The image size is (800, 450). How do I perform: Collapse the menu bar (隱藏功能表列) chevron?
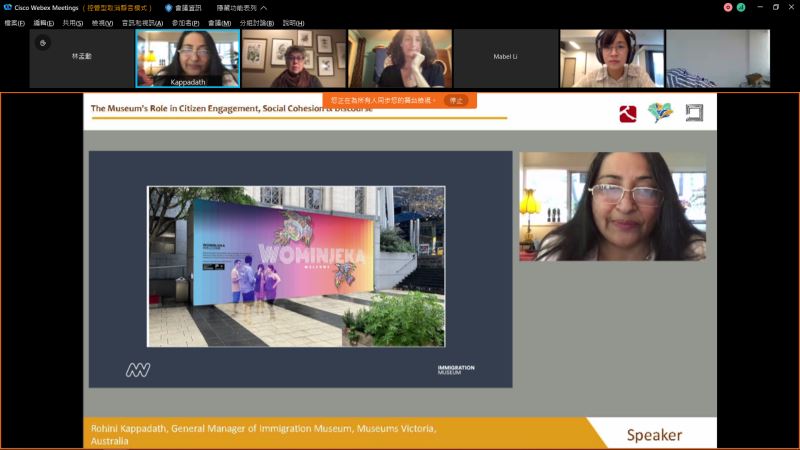pos(263,7)
